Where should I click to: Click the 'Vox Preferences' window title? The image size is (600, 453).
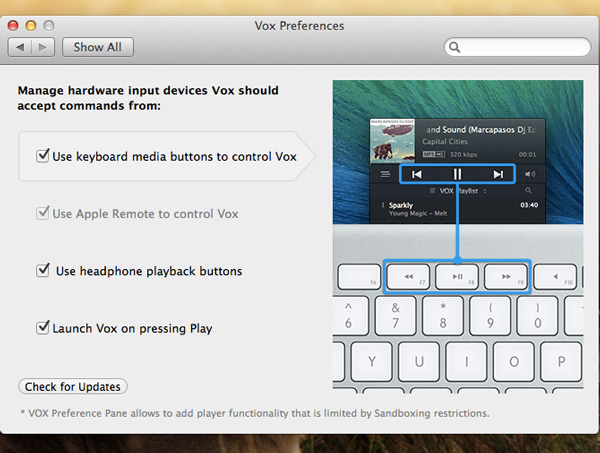(x=299, y=26)
